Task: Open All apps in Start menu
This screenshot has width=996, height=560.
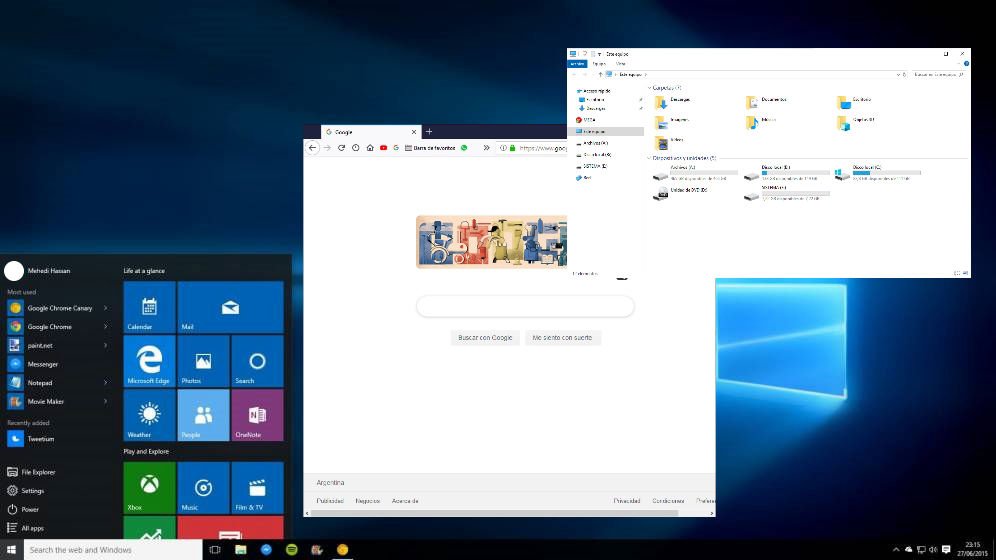Action: click(32, 528)
